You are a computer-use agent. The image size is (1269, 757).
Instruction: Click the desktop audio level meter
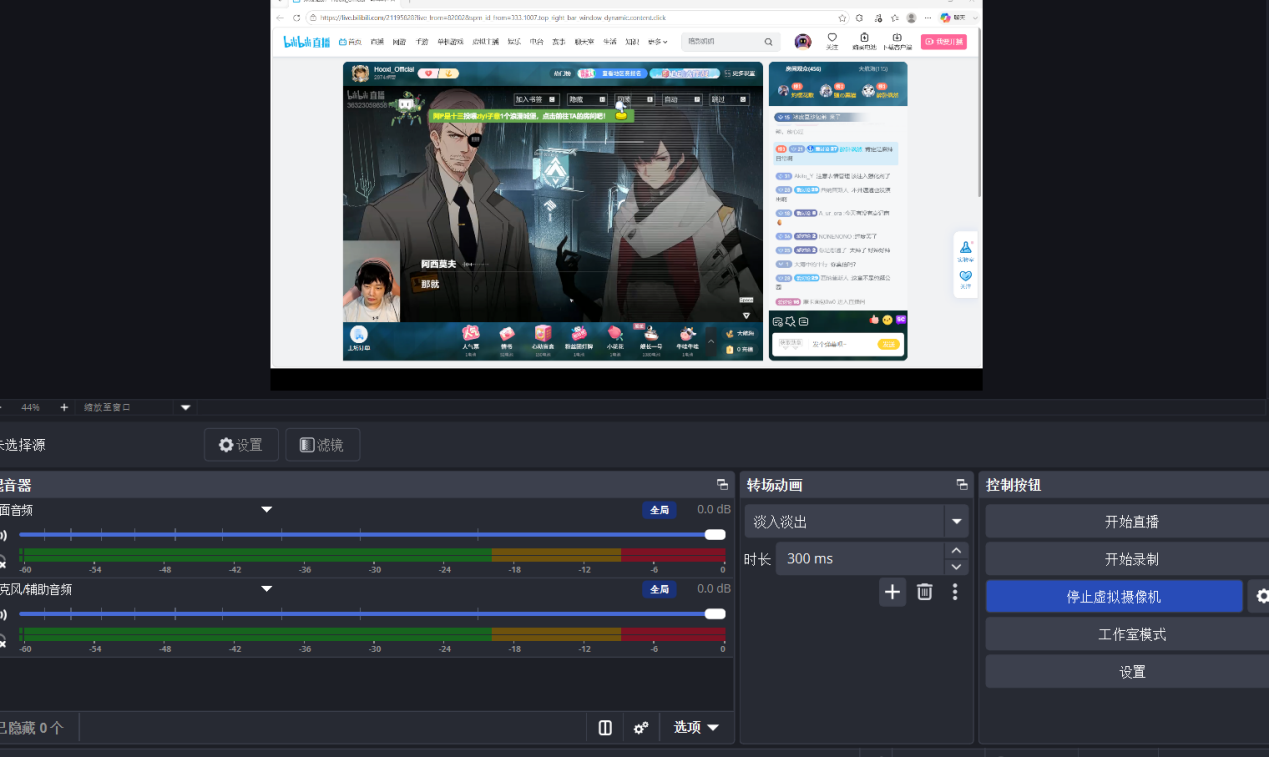pos(372,554)
